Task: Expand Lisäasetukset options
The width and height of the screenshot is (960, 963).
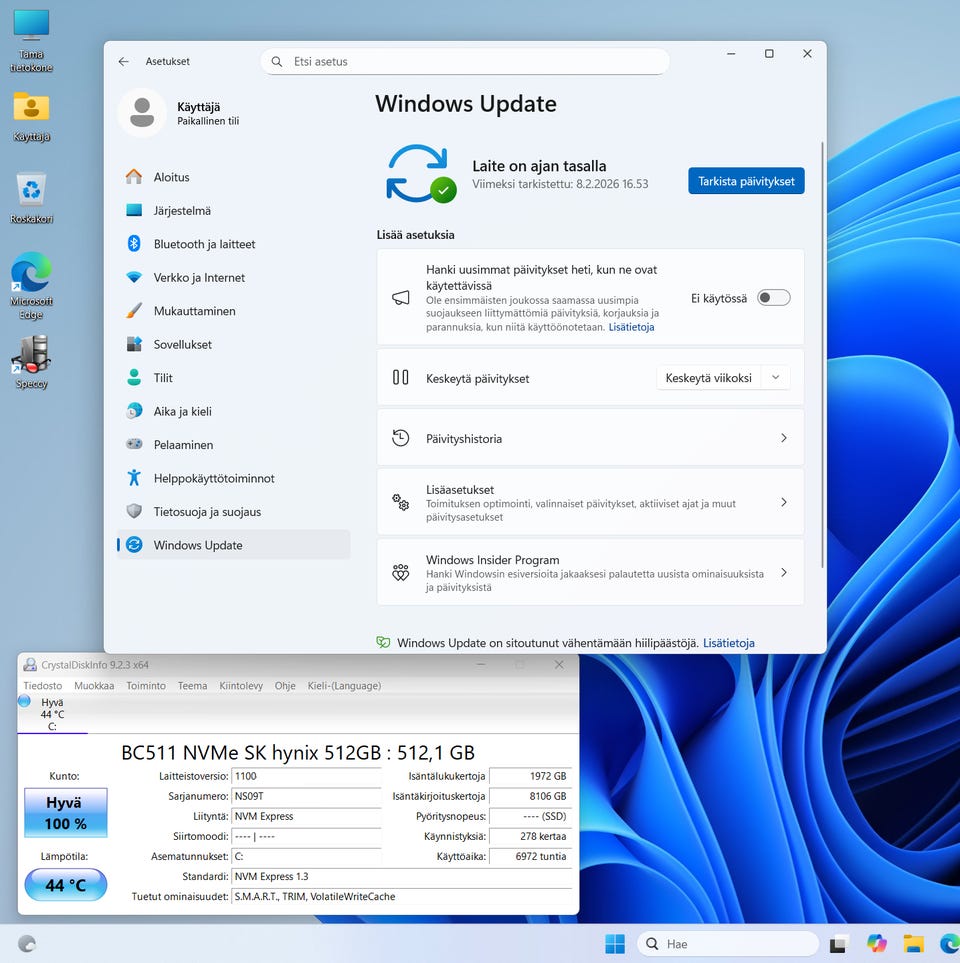Action: (x=590, y=502)
